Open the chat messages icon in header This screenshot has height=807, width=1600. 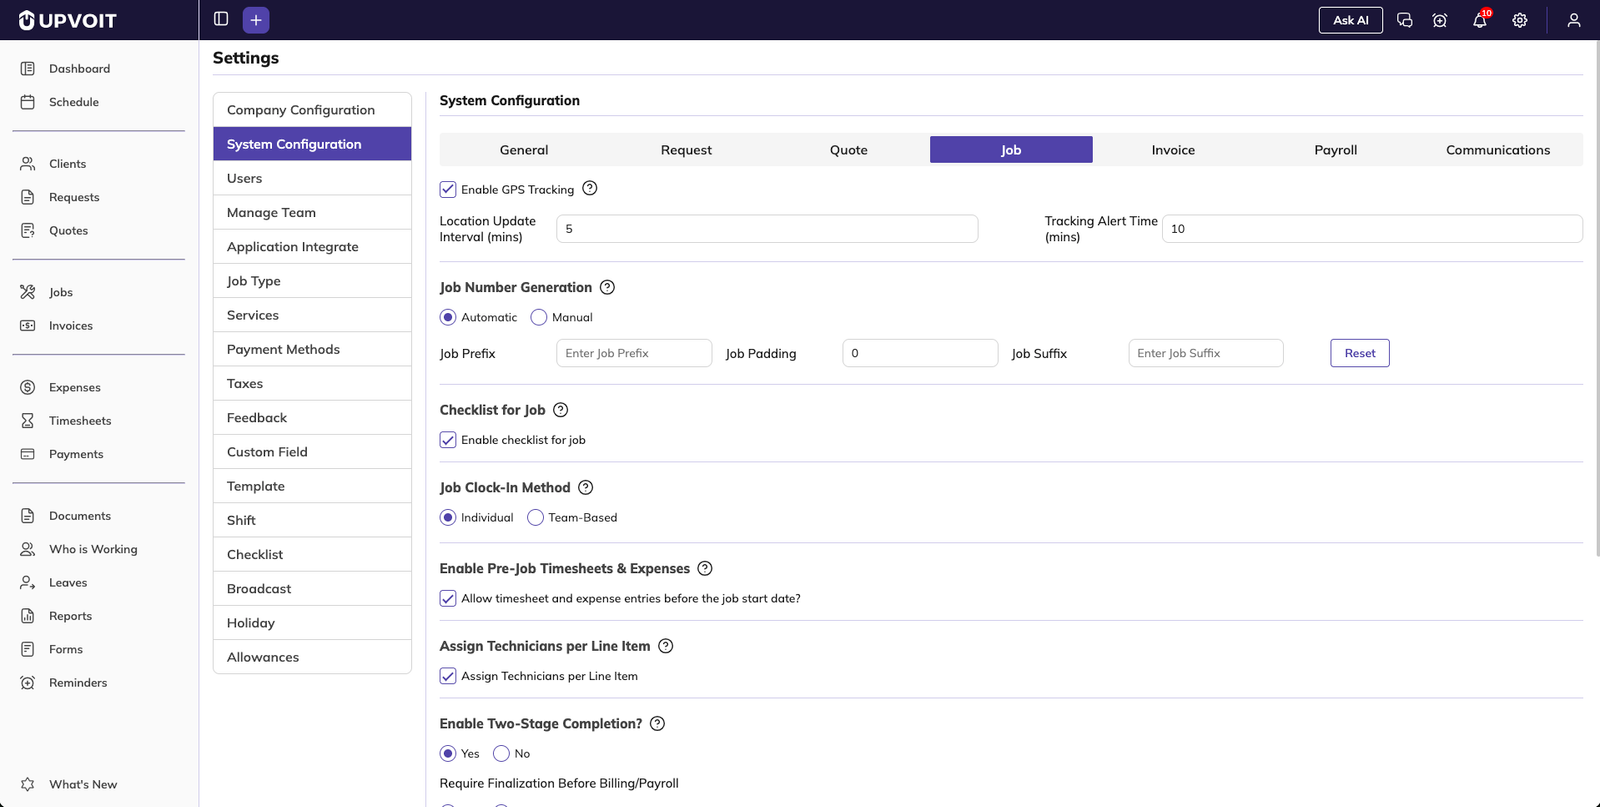pyautogui.click(x=1404, y=20)
